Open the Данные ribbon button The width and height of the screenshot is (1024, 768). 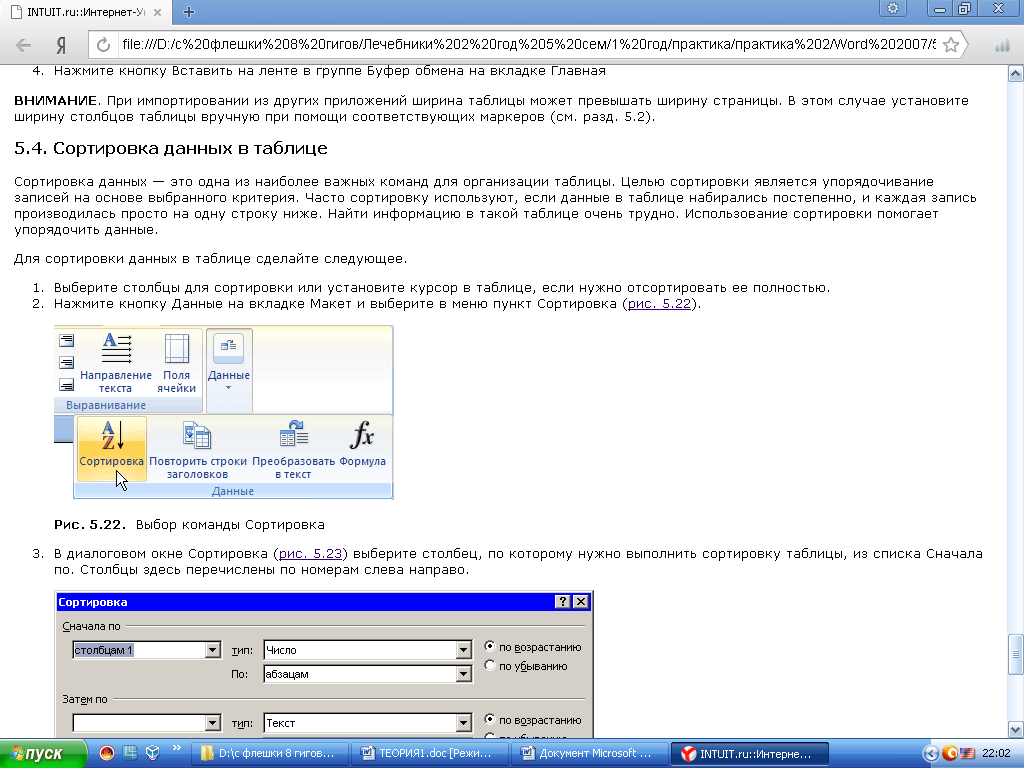[x=229, y=370]
